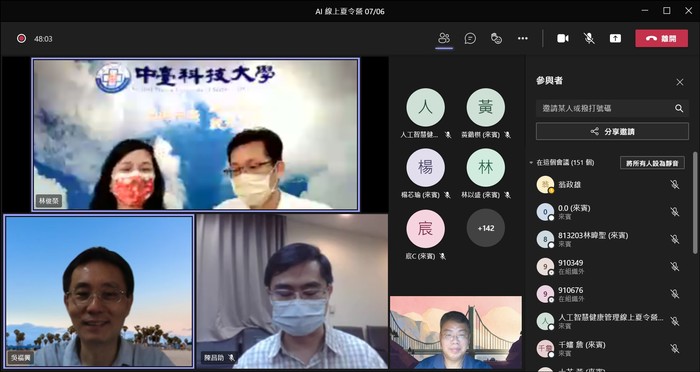The width and height of the screenshot is (700, 372).
Task: Click the name label 林俊榮 on top video
Action: [x=49, y=201]
